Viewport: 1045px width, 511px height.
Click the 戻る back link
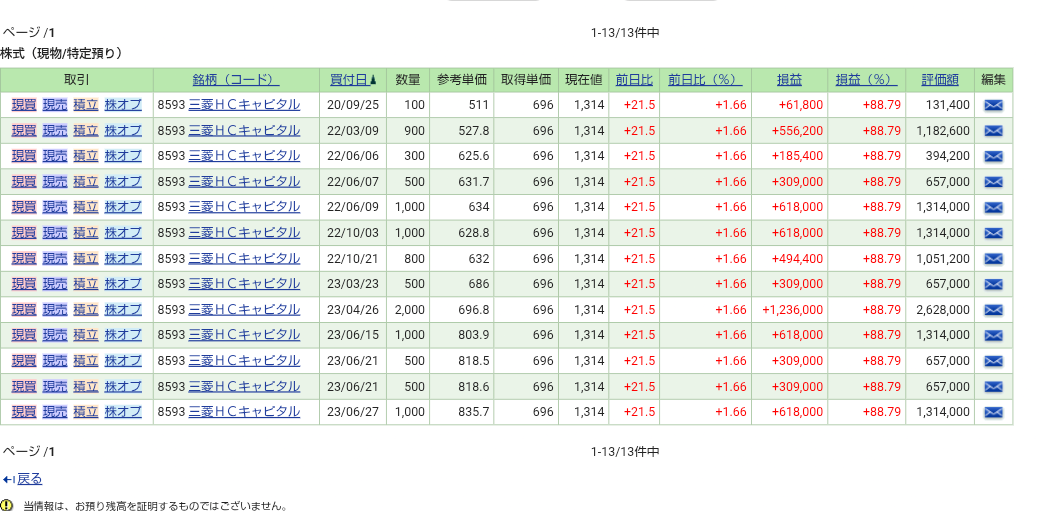(29, 479)
